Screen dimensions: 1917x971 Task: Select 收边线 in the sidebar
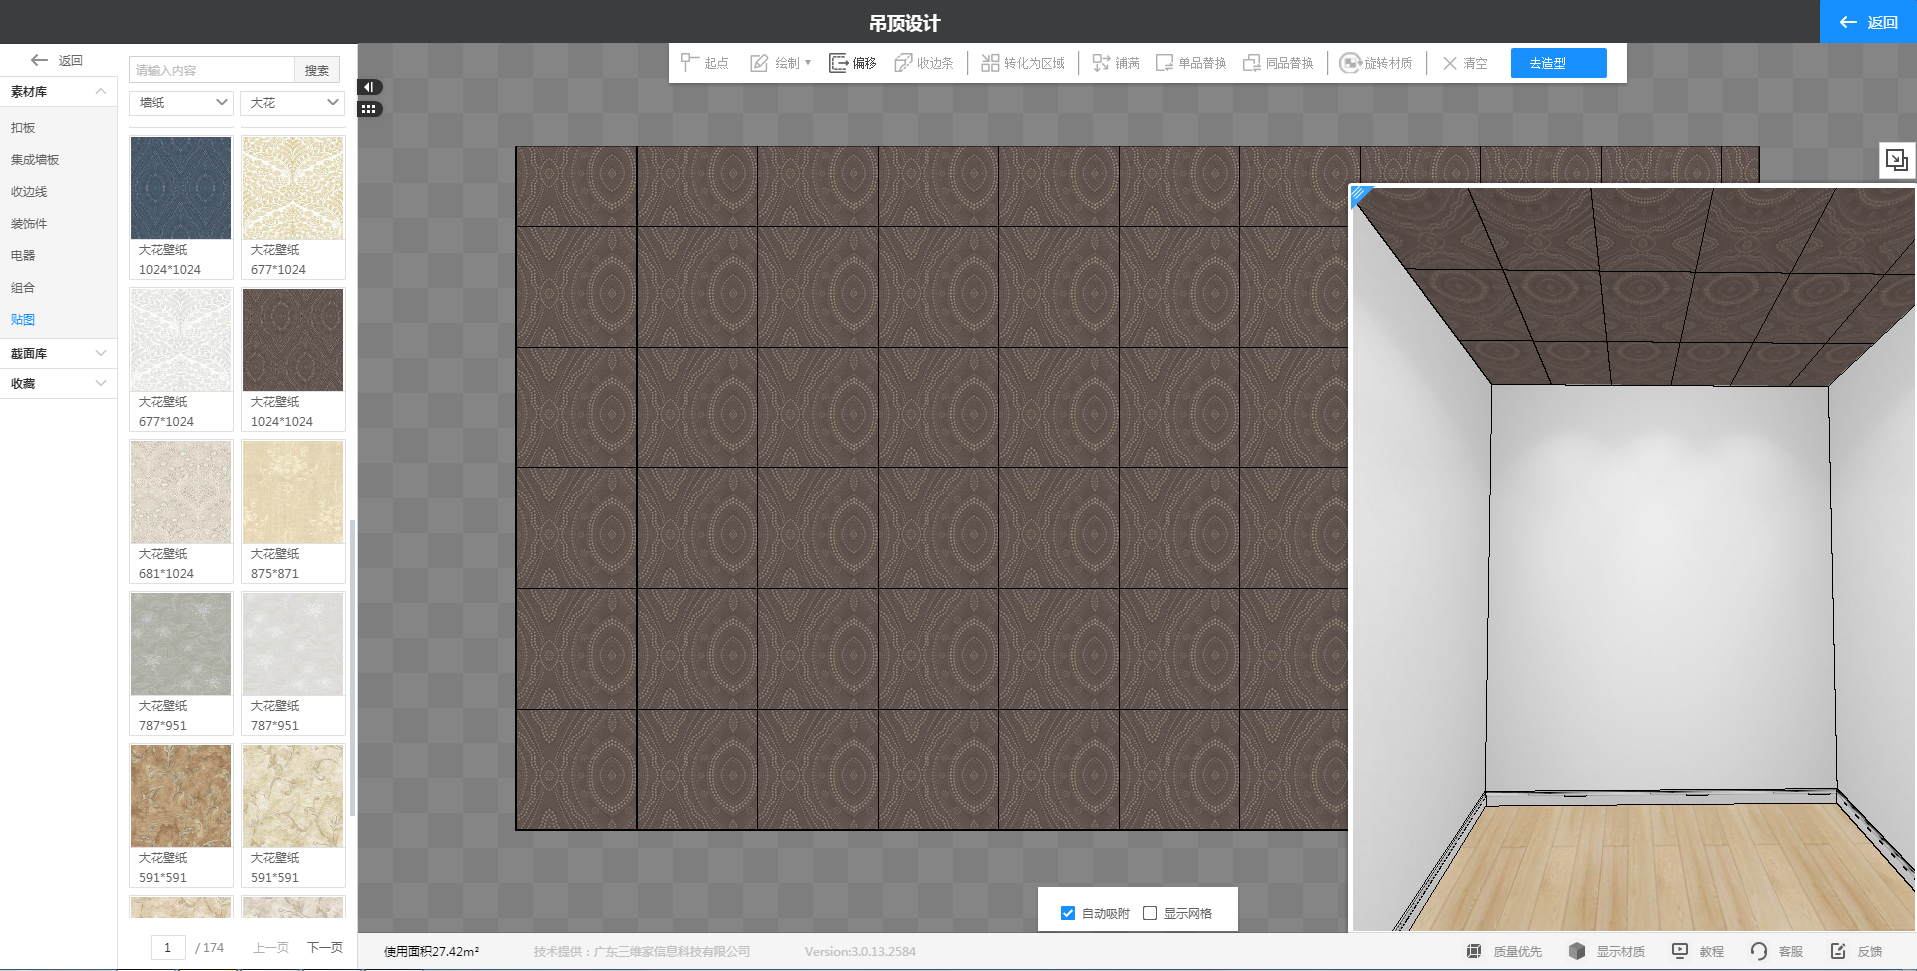pos(29,192)
